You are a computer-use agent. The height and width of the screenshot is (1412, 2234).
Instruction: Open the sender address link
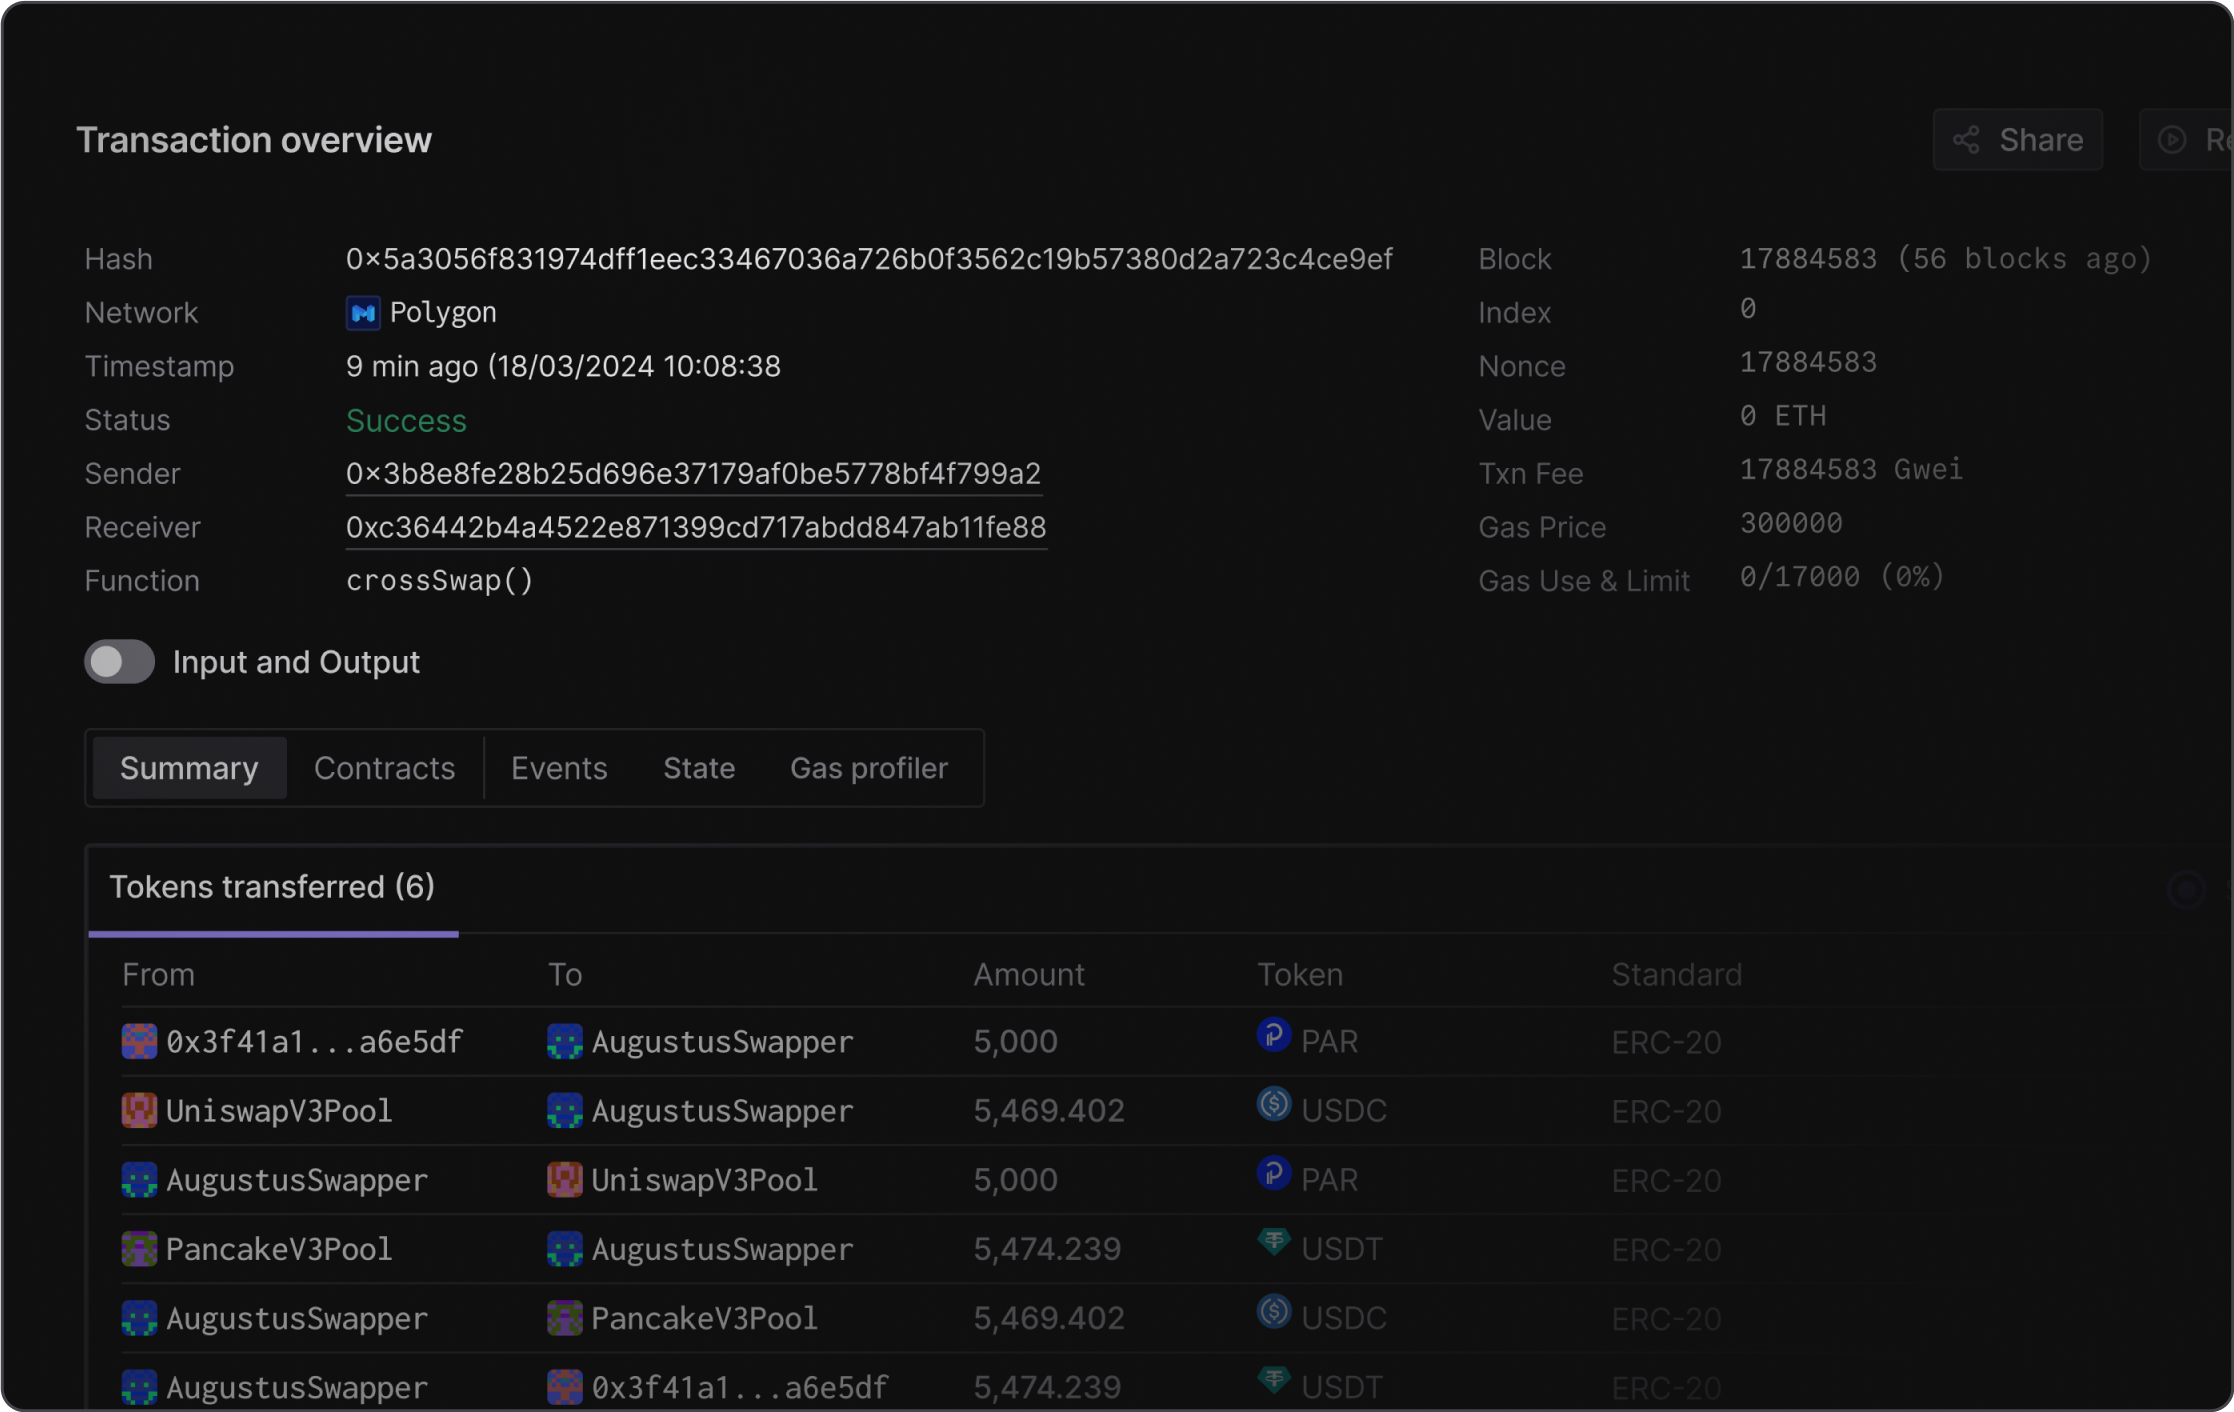(693, 473)
